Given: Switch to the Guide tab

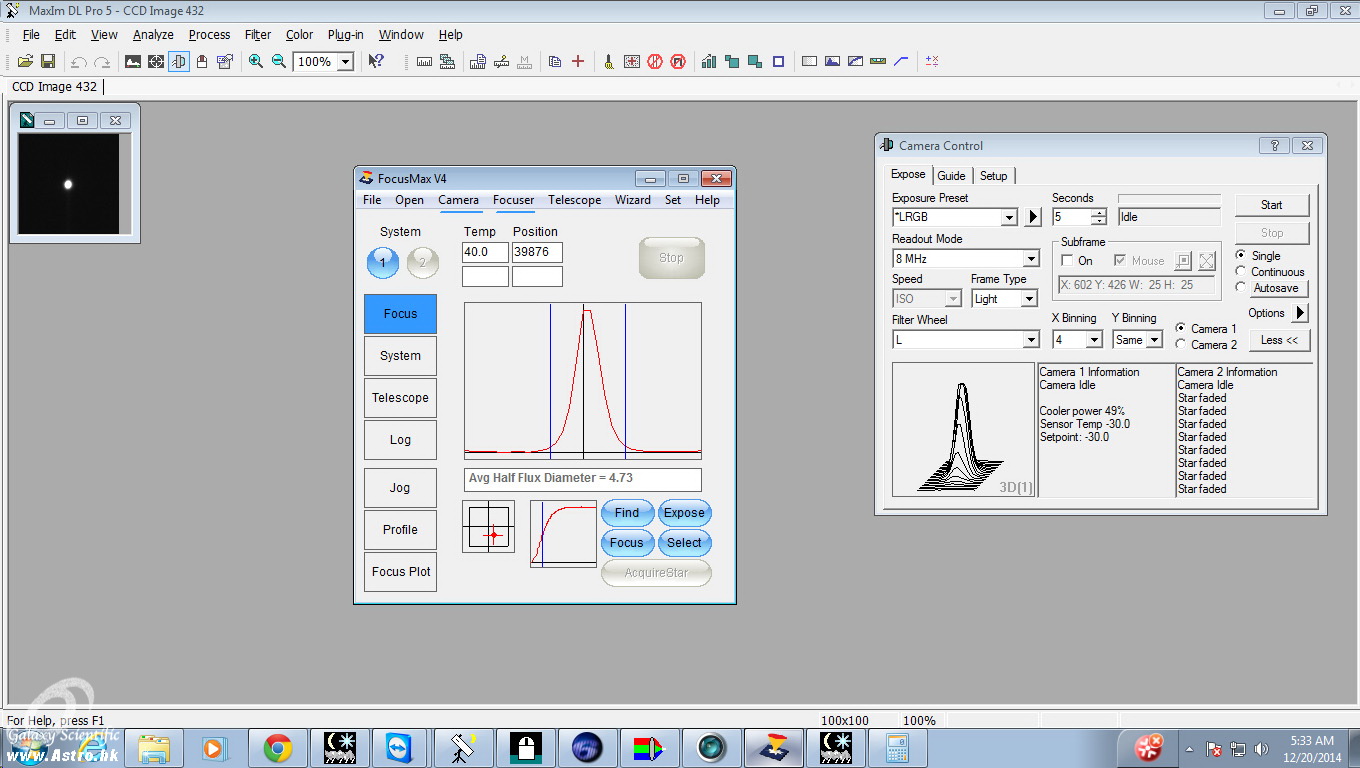Looking at the screenshot, I should (x=951, y=176).
